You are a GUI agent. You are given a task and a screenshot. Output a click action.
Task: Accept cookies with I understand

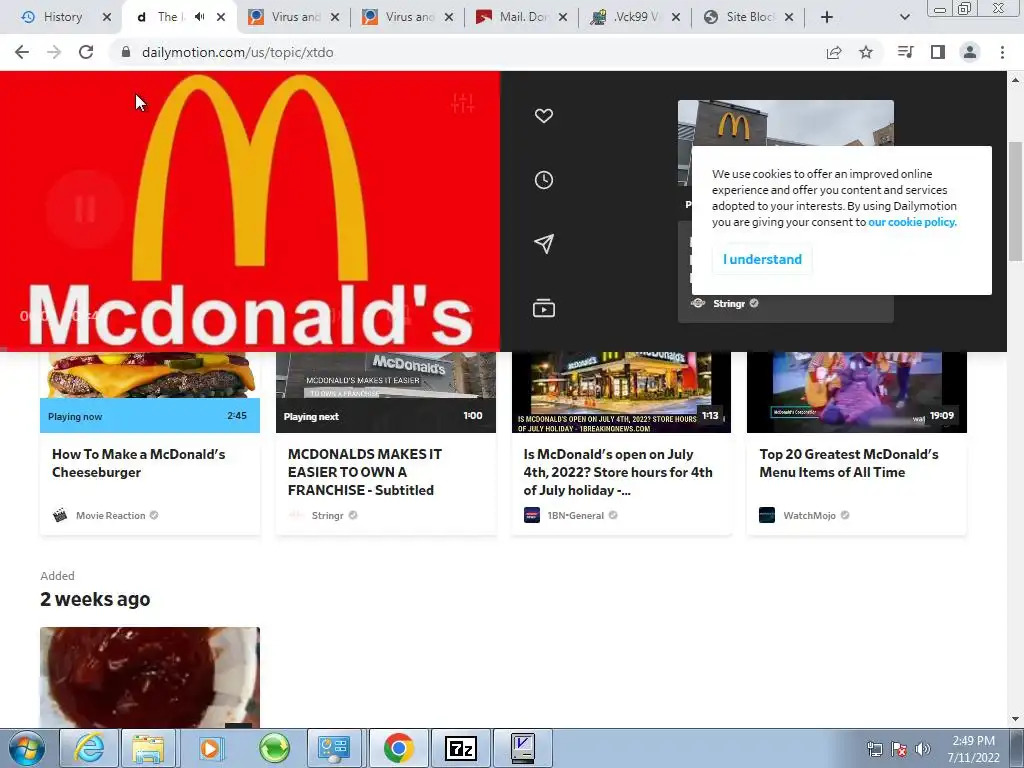[x=762, y=259]
